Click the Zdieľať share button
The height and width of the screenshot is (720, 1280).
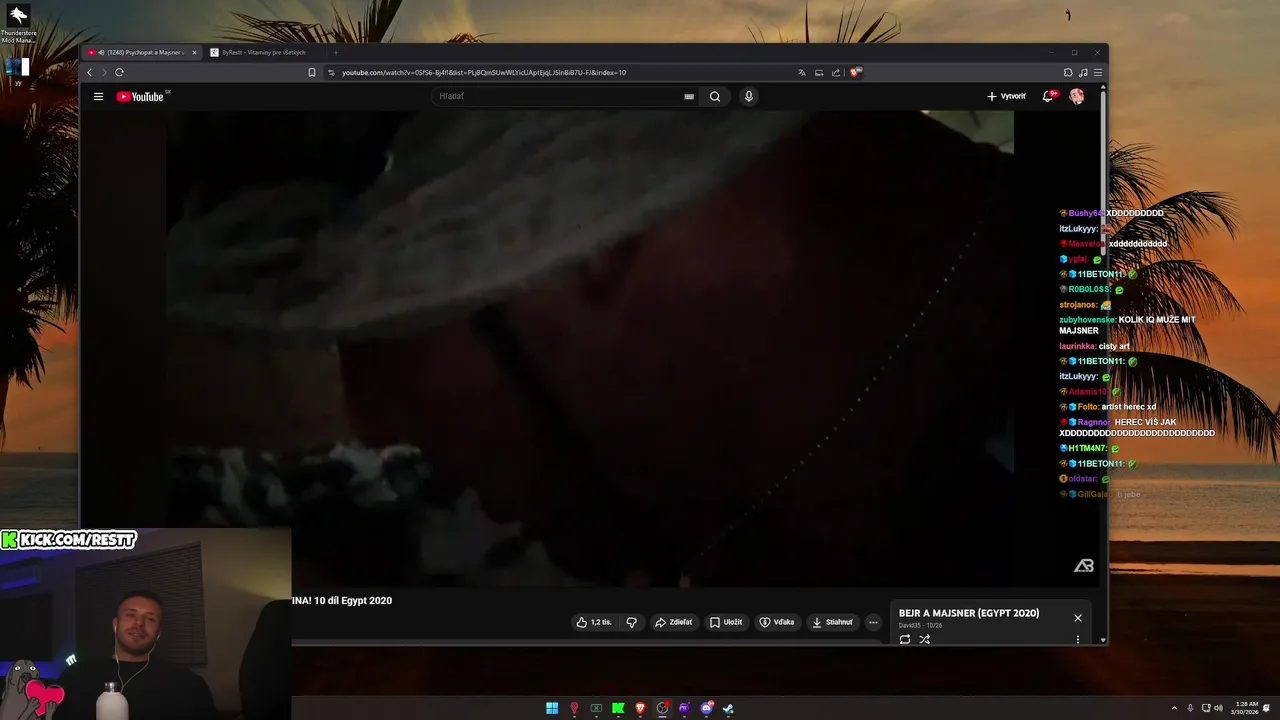pos(673,622)
